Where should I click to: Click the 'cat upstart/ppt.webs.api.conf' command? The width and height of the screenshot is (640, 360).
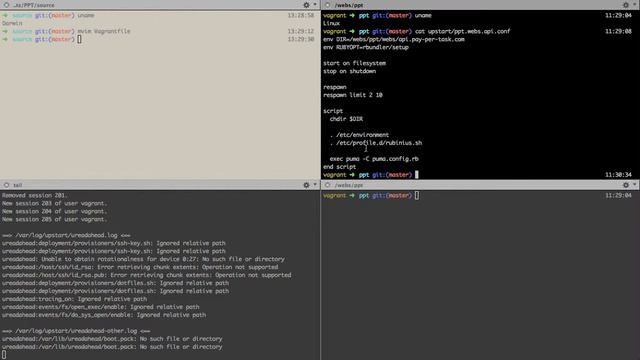462,31
